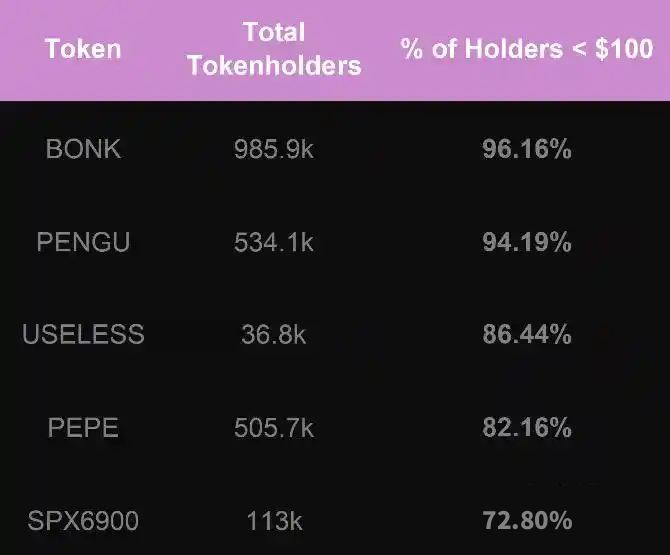Click the Token column header

[83, 49]
